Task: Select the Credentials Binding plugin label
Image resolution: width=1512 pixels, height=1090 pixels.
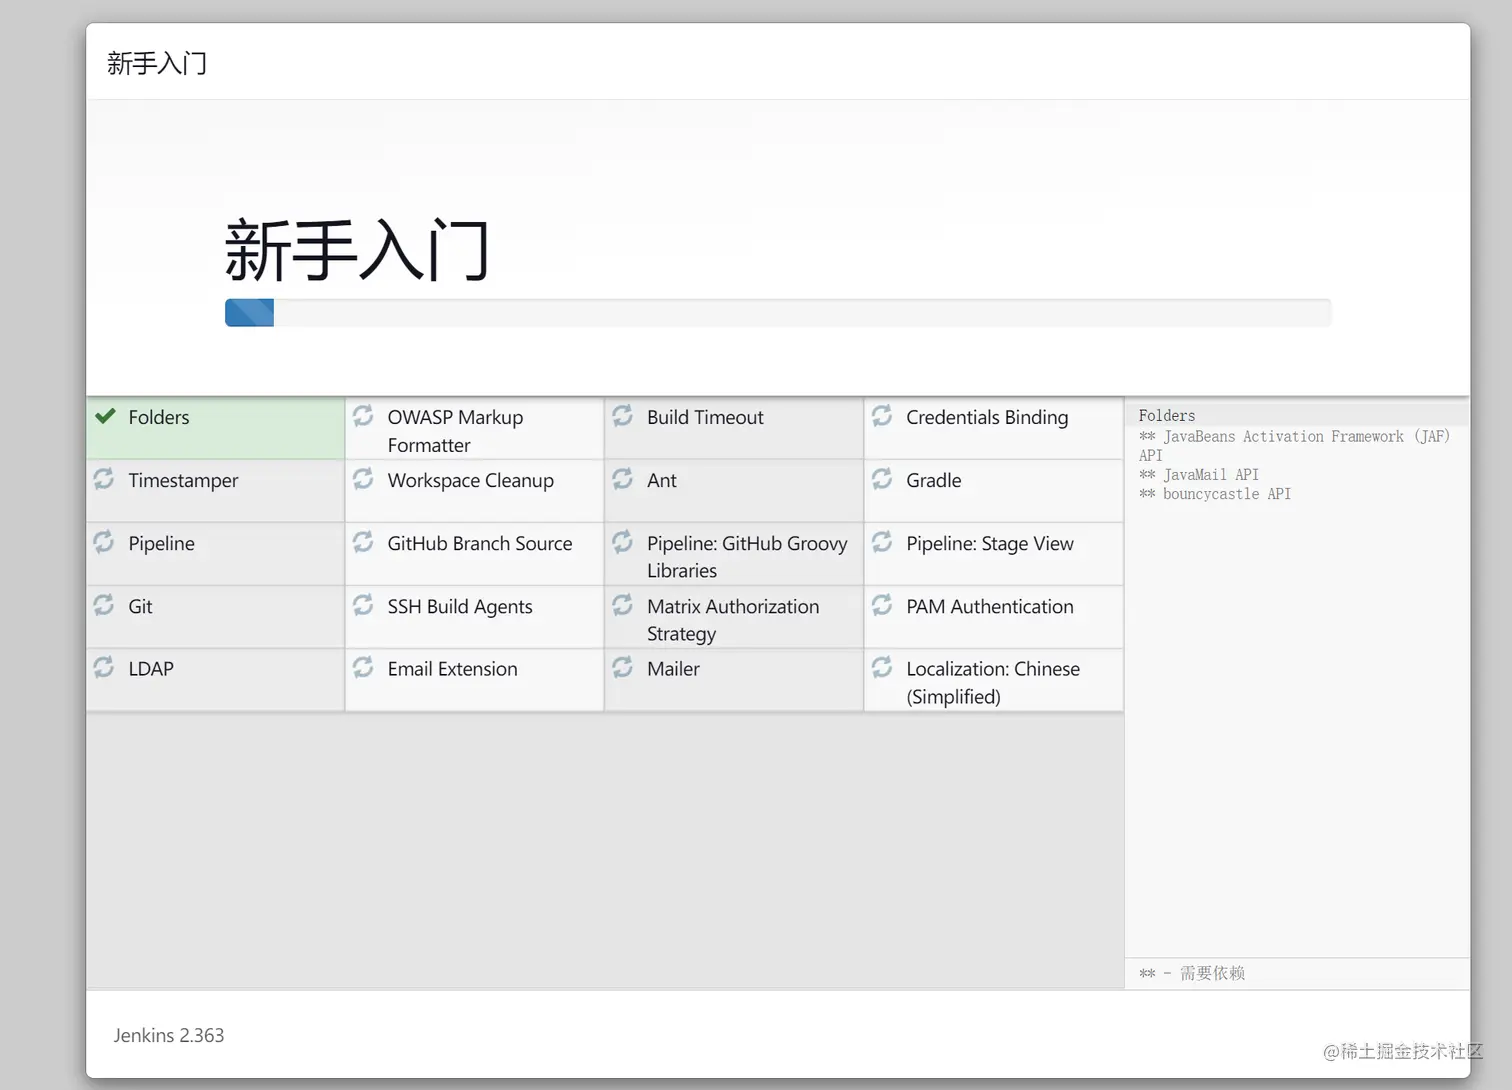Action: [987, 417]
